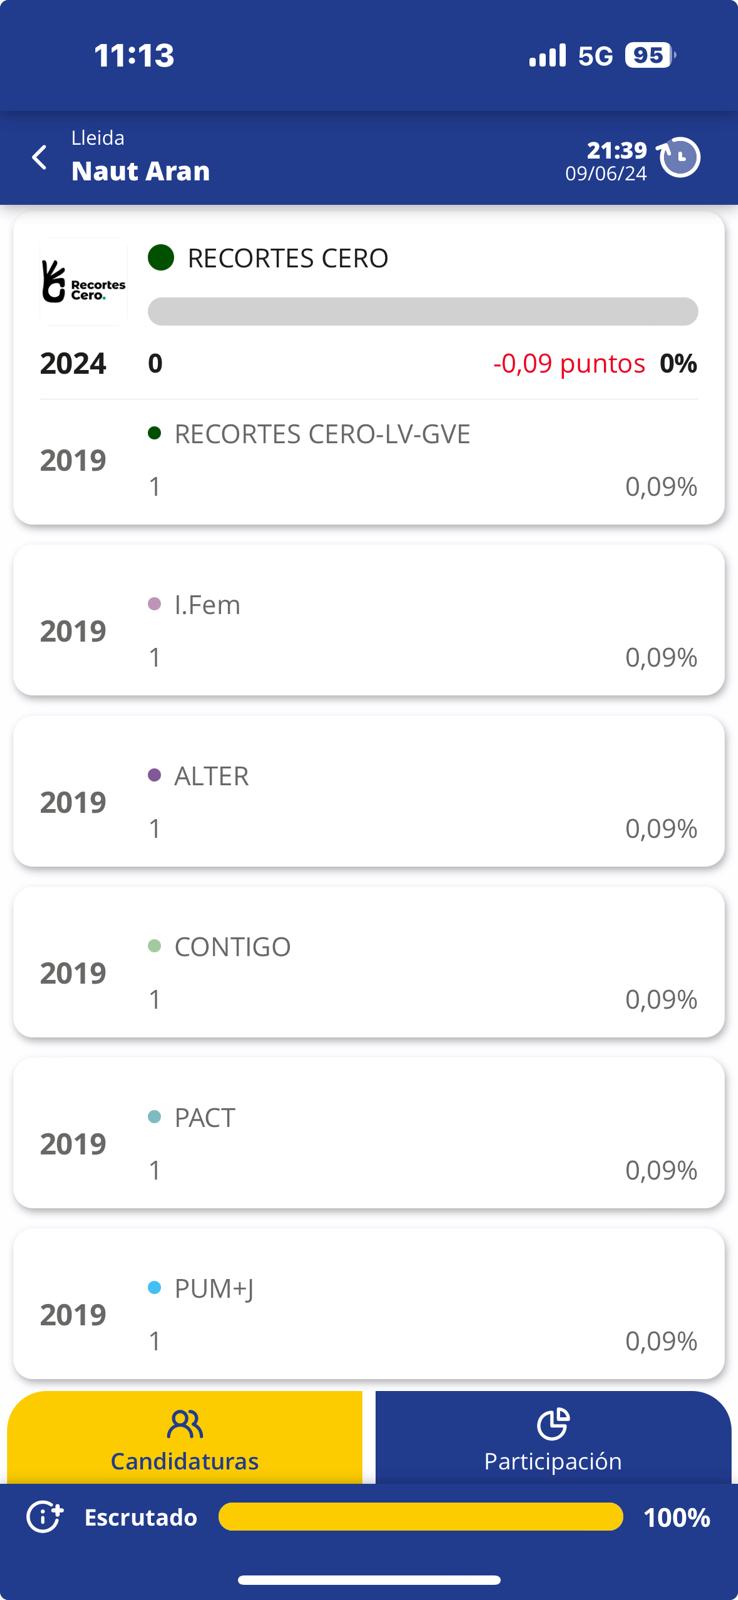Tap the Candidaturas people icon
The image size is (738, 1600).
(185, 1423)
